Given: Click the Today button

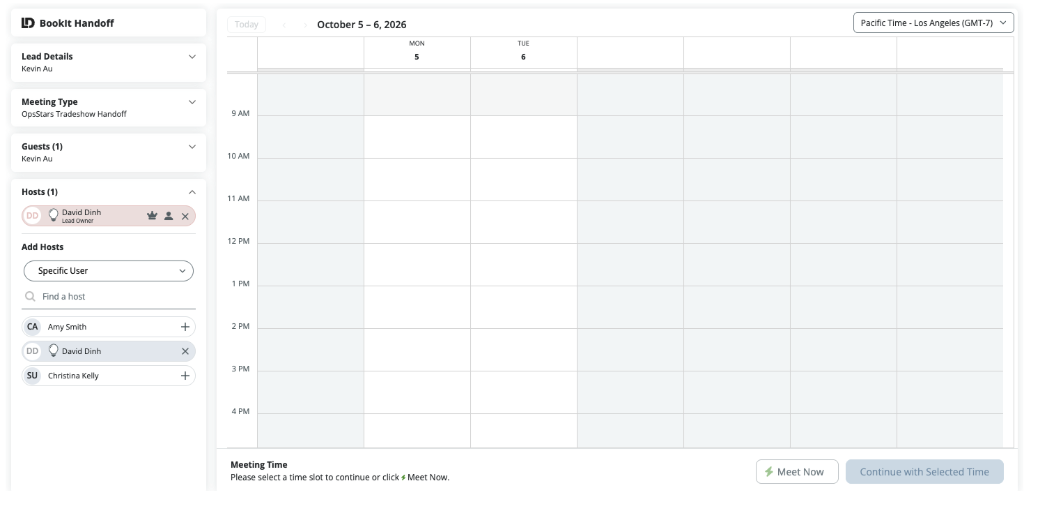Looking at the screenshot, I should [246, 25].
